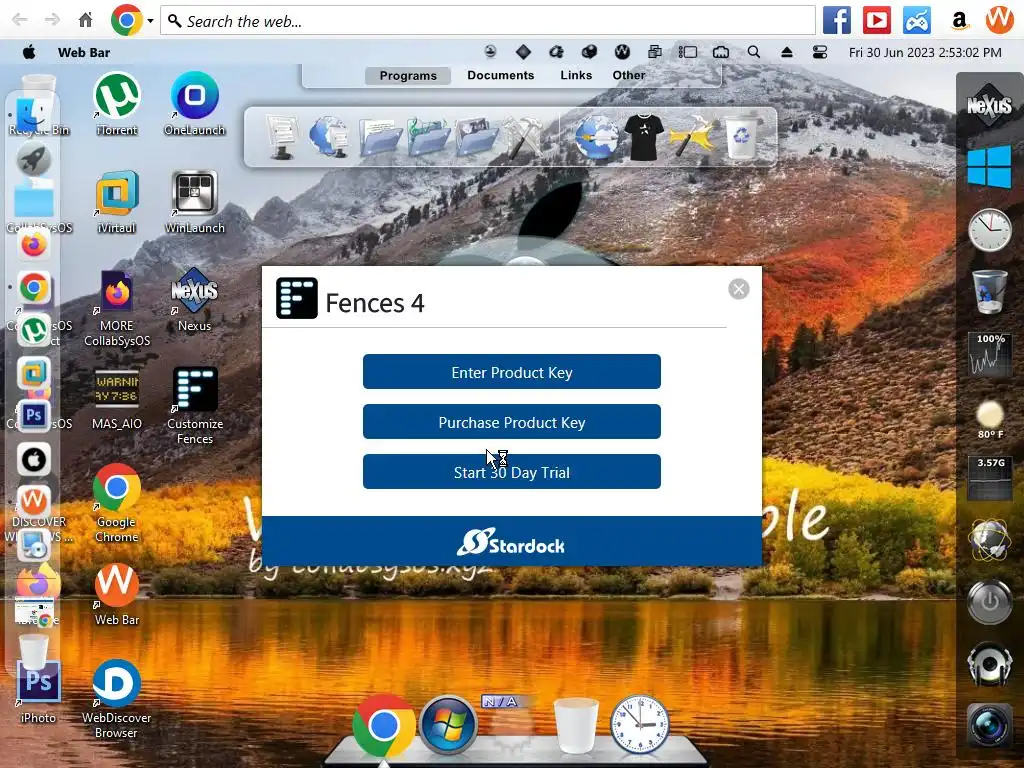Click the Web Bar forward arrow
The height and width of the screenshot is (768, 1024).
[x=52, y=20]
